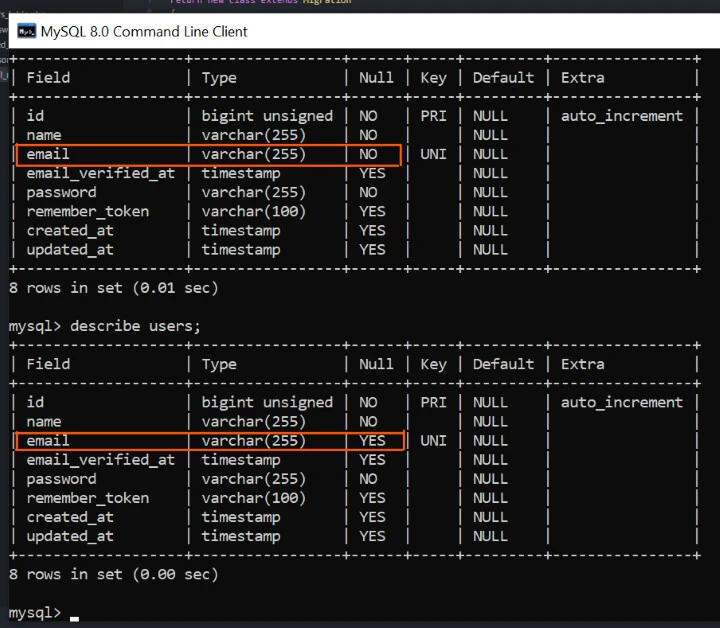The width and height of the screenshot is (720, 628).
Task: Click the Type column header in the second table
Action: pos(219,365)
